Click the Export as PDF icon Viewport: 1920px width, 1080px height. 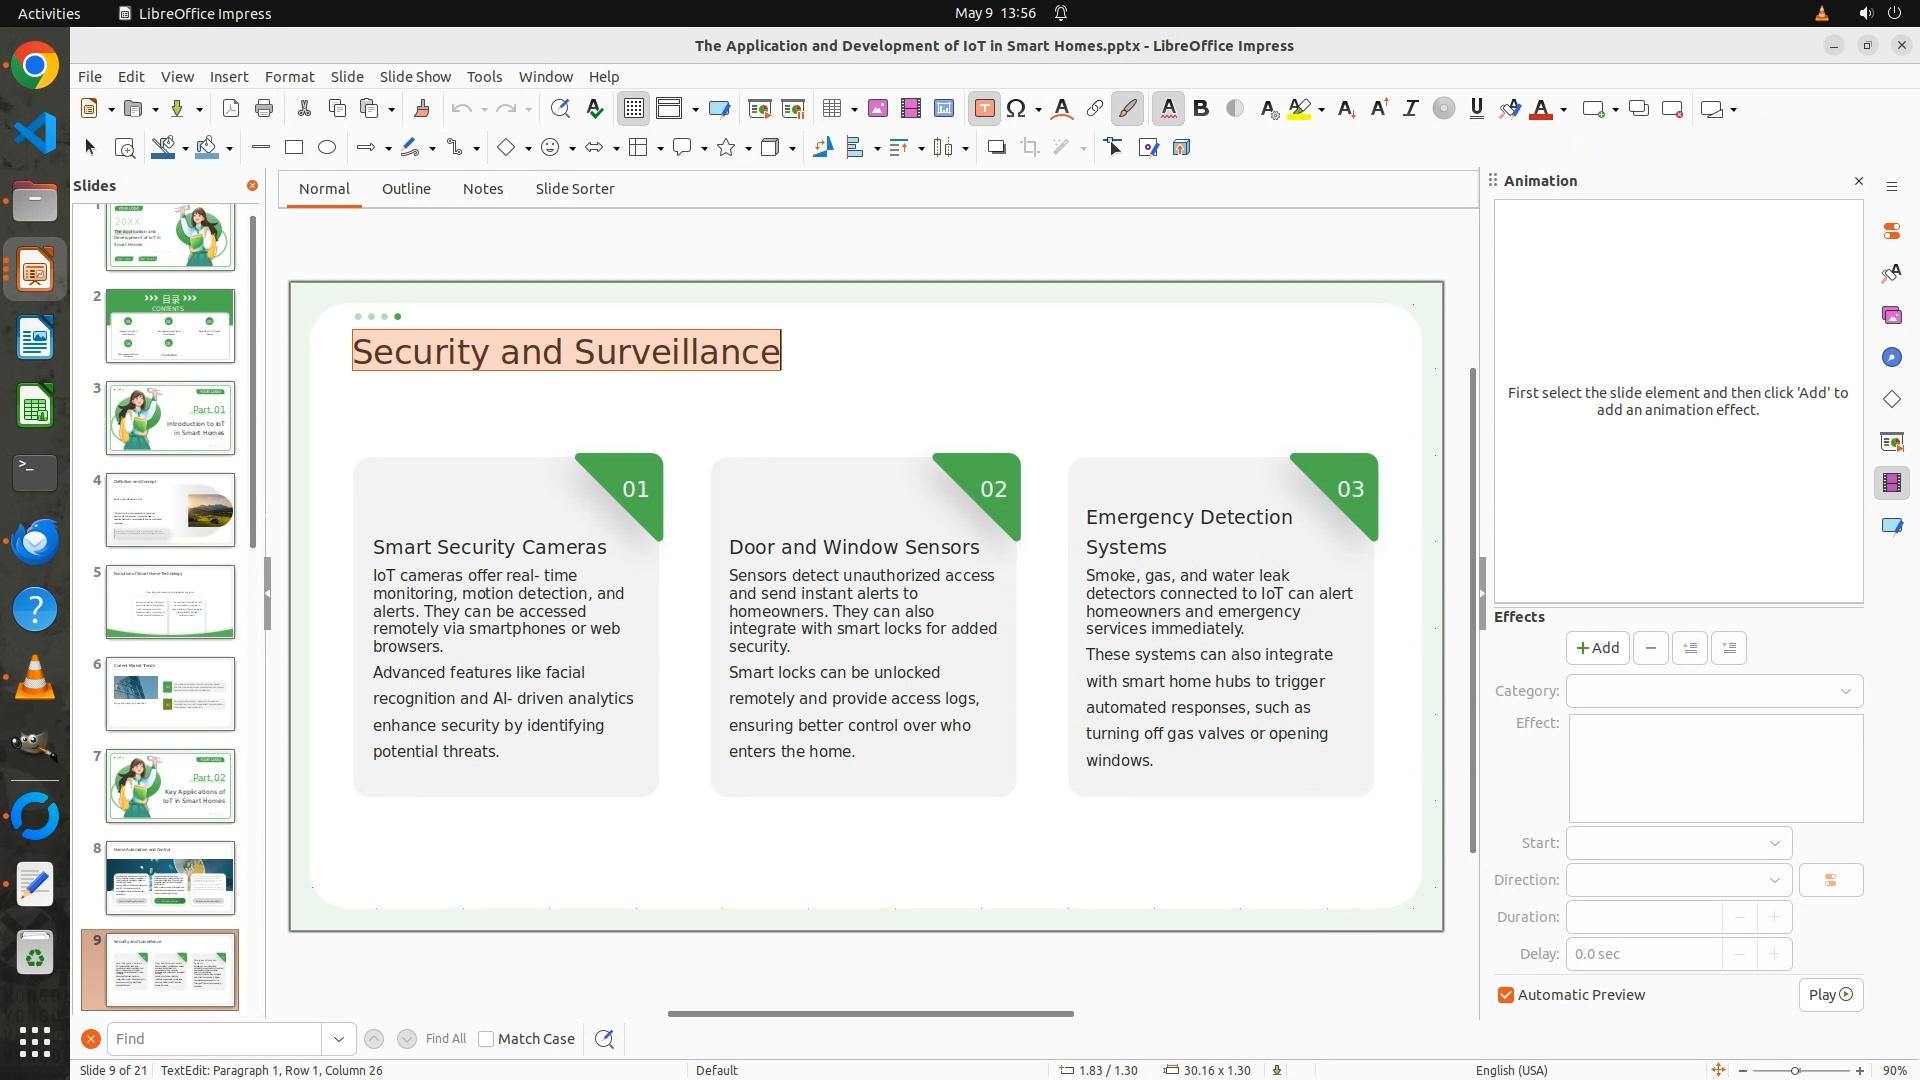231,109
